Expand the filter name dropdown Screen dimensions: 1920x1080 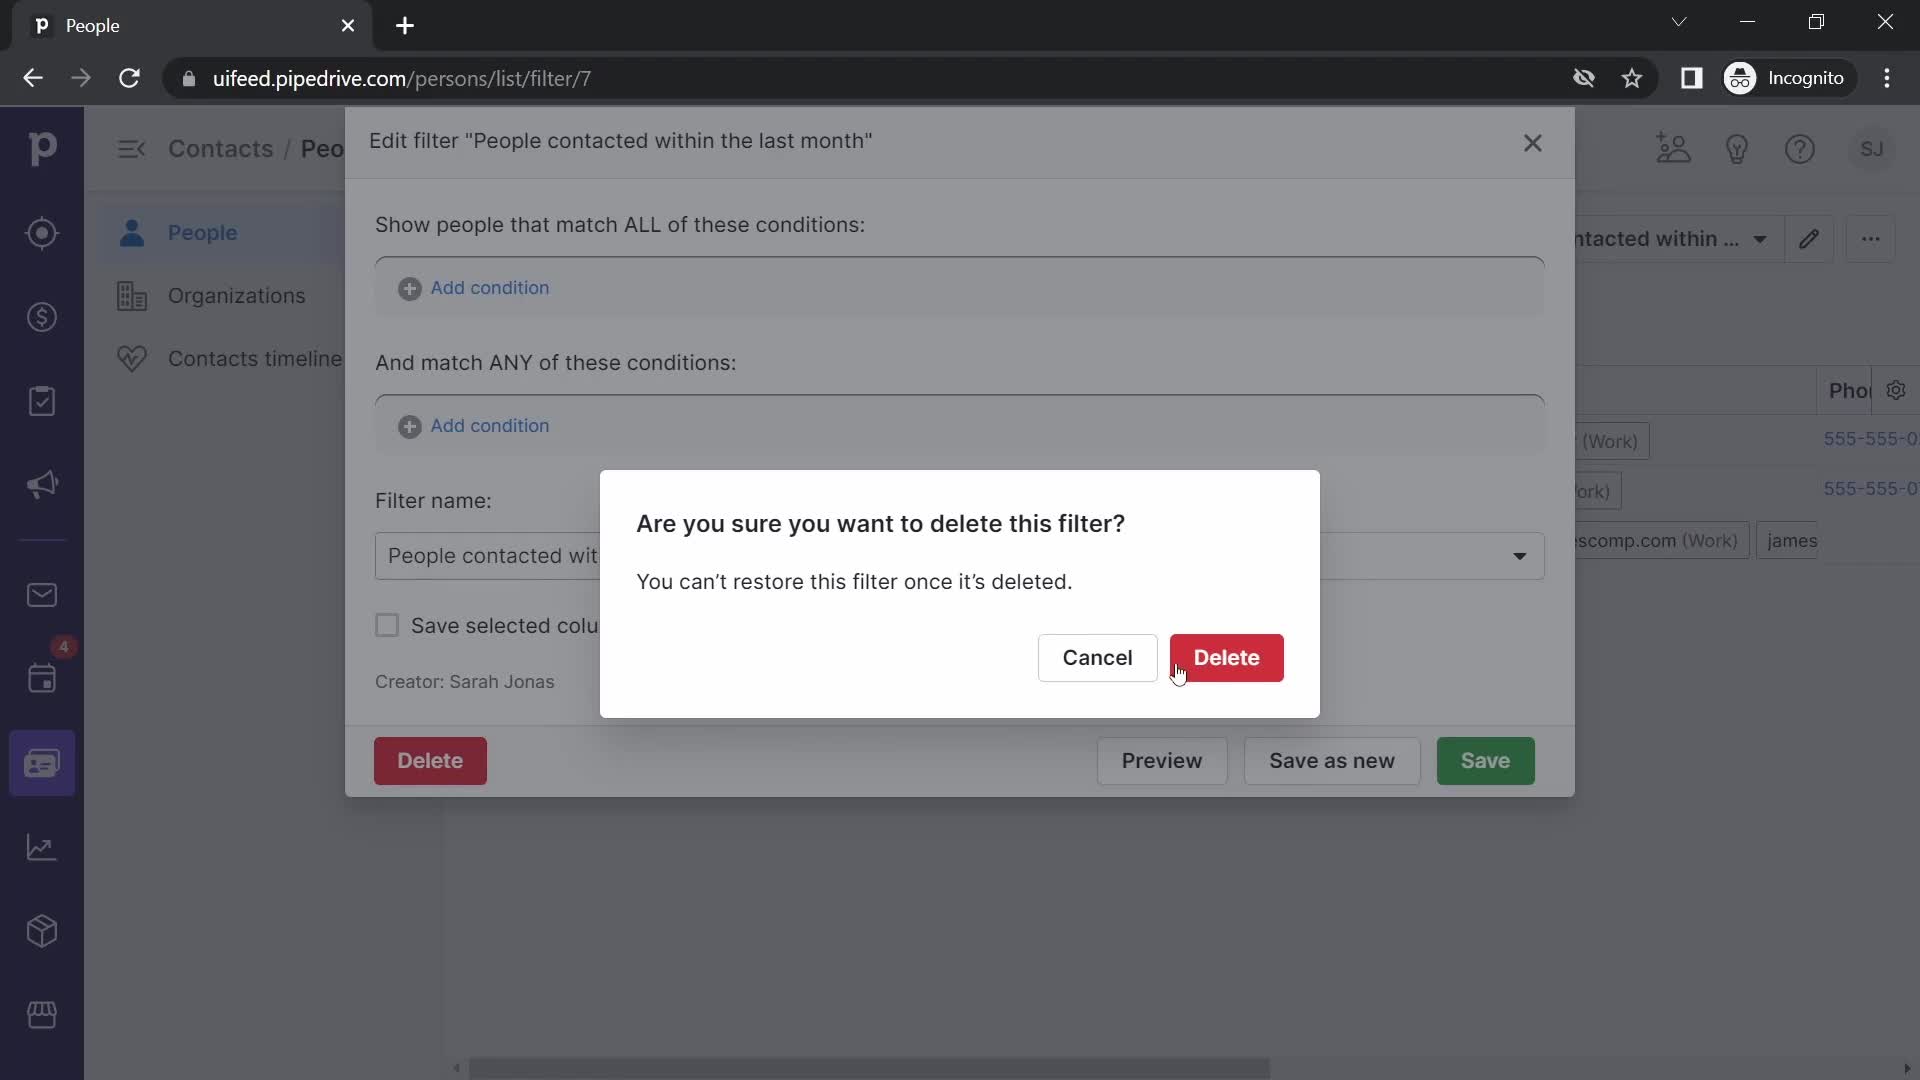tap(1520, 555)
